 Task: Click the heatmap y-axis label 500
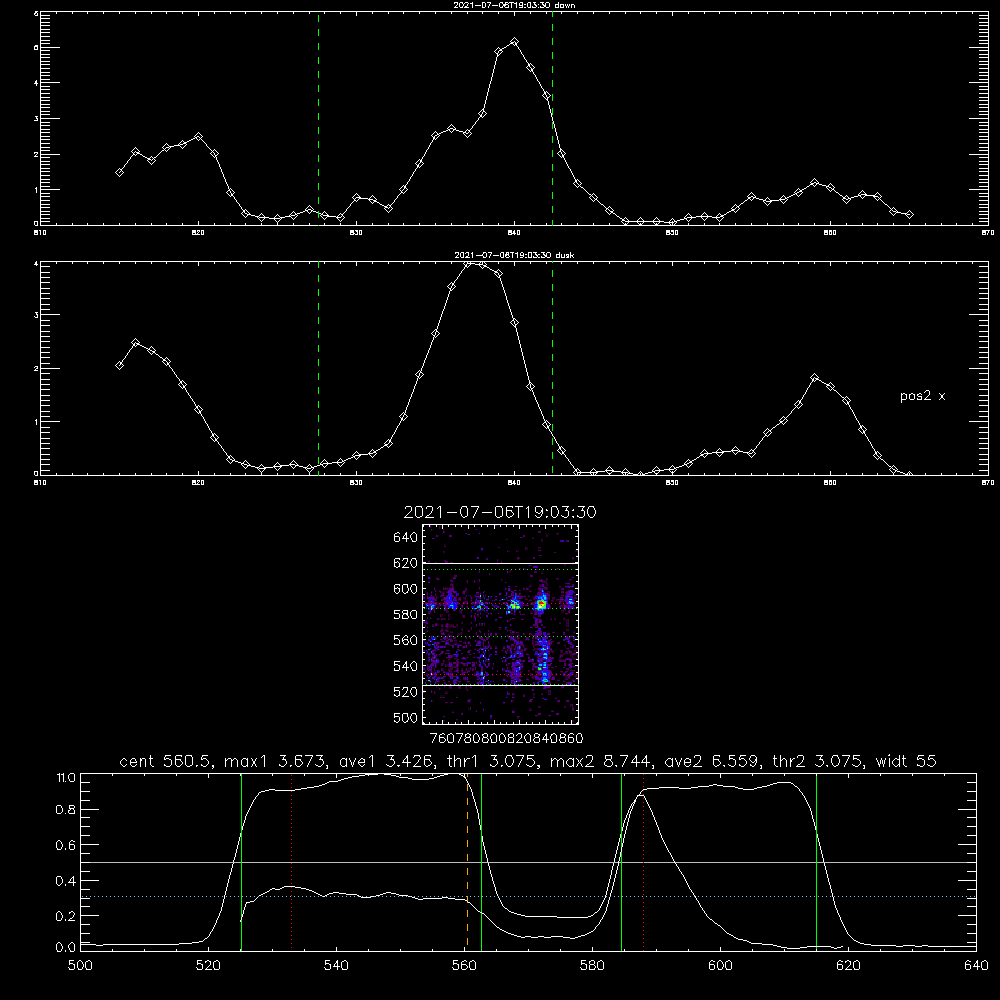[x=406, y=717]
